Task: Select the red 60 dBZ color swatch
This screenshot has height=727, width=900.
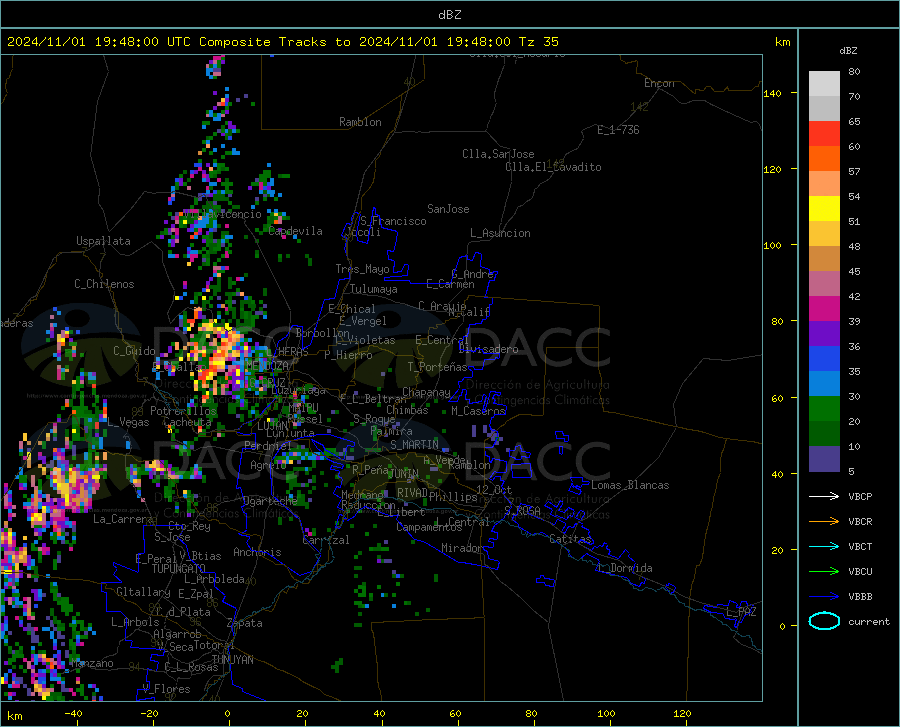Action: coord(824,134)
